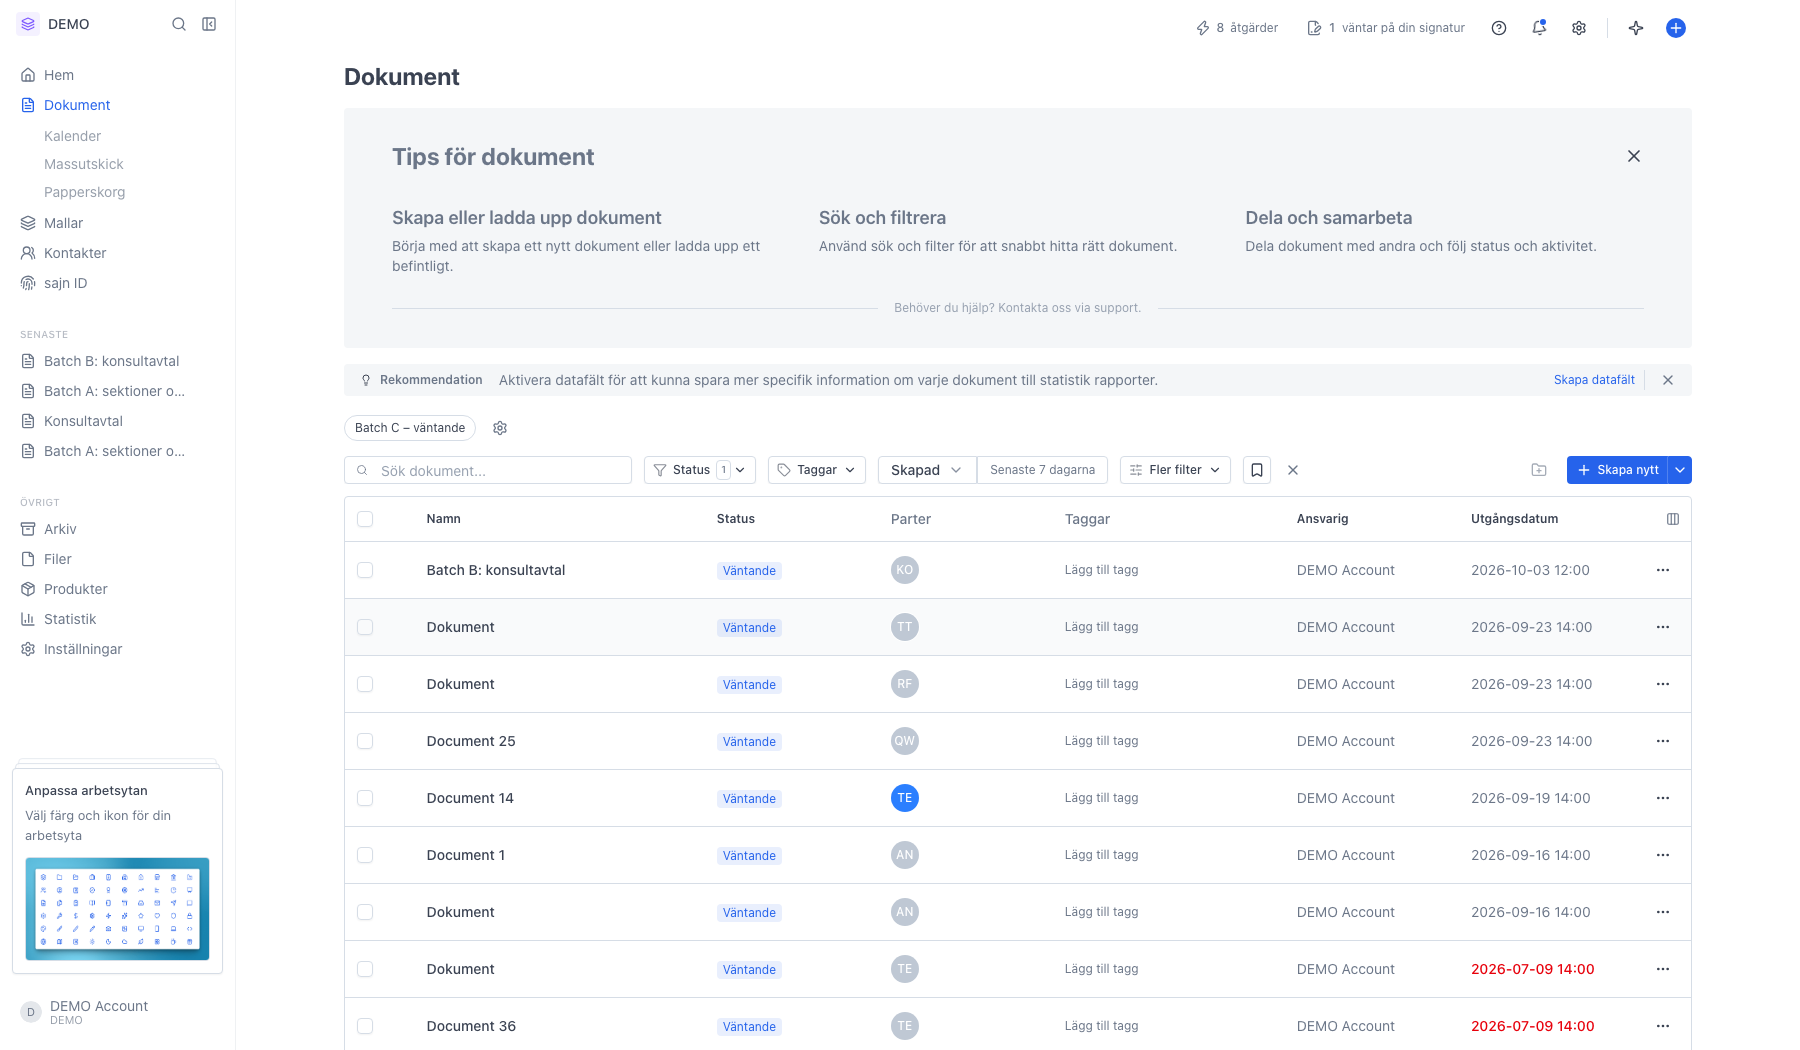Focus the Sök dokument search field
1800x1050 pixels.
pyautogui.click(x=488, y=470)
